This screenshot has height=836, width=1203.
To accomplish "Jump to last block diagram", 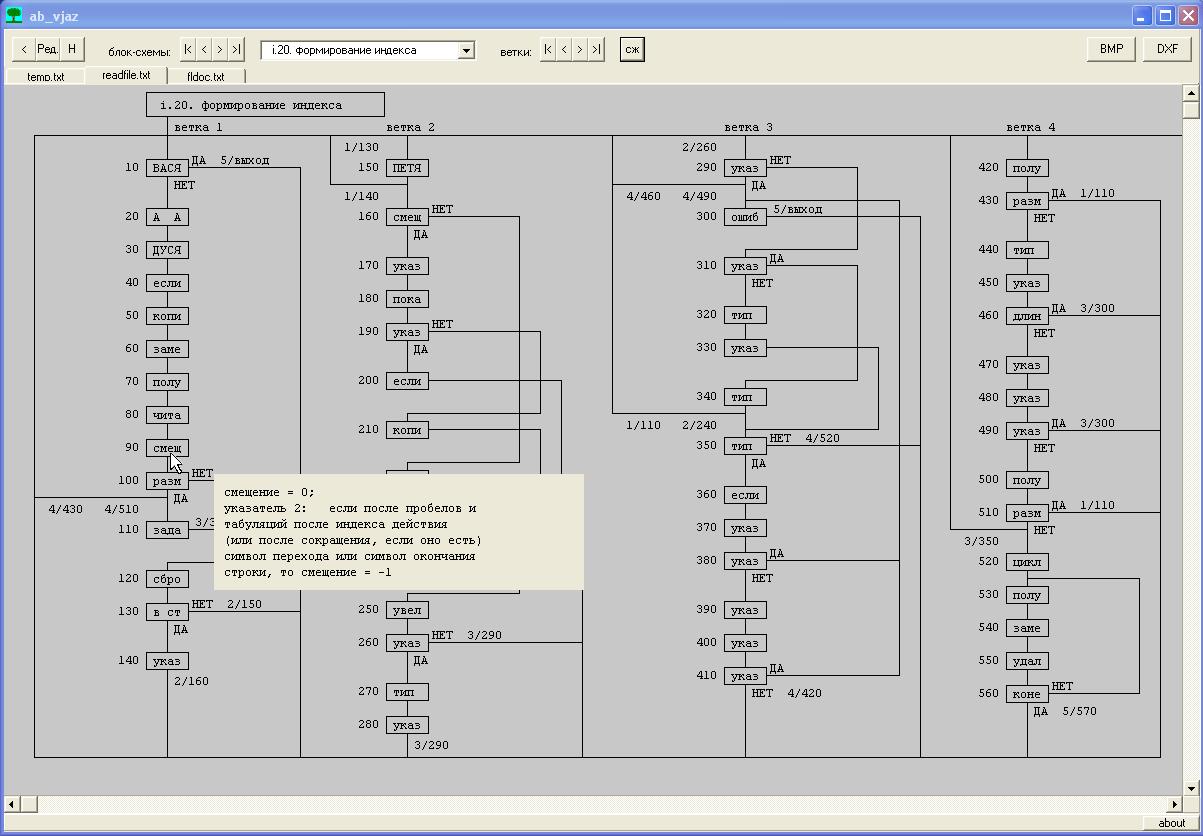I will coord(236,49).
